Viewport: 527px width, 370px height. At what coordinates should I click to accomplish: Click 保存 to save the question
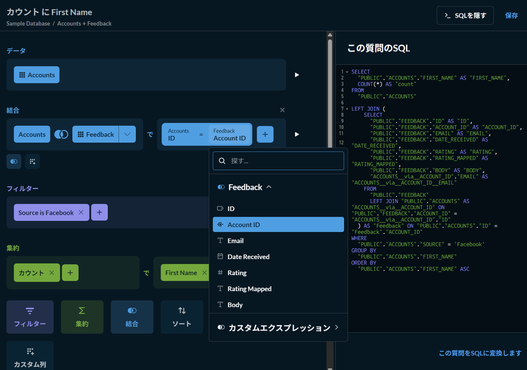tap(511, 15)
